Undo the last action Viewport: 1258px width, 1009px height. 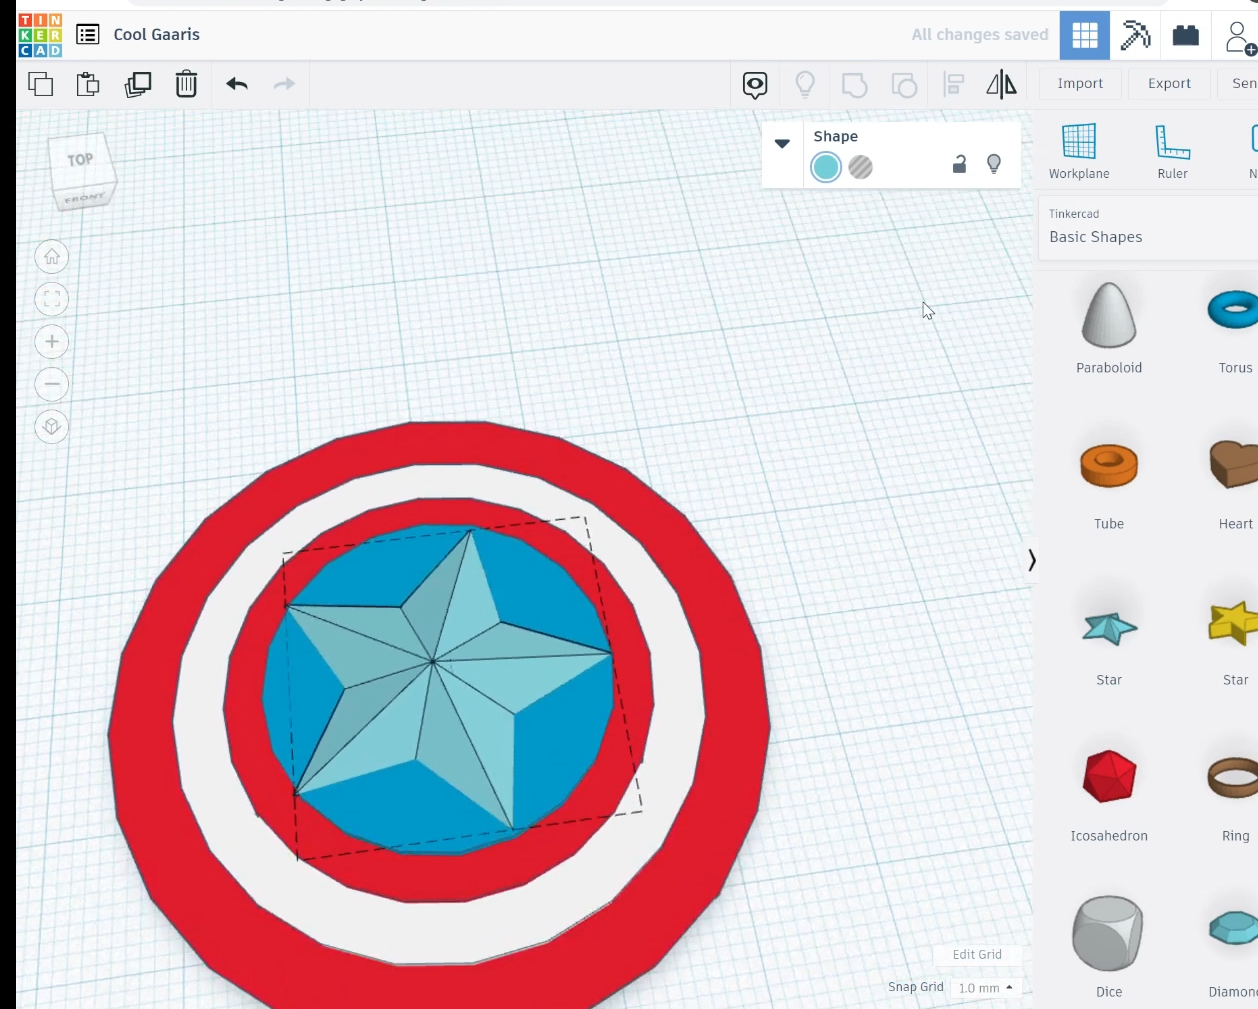(x=237, y=84)
